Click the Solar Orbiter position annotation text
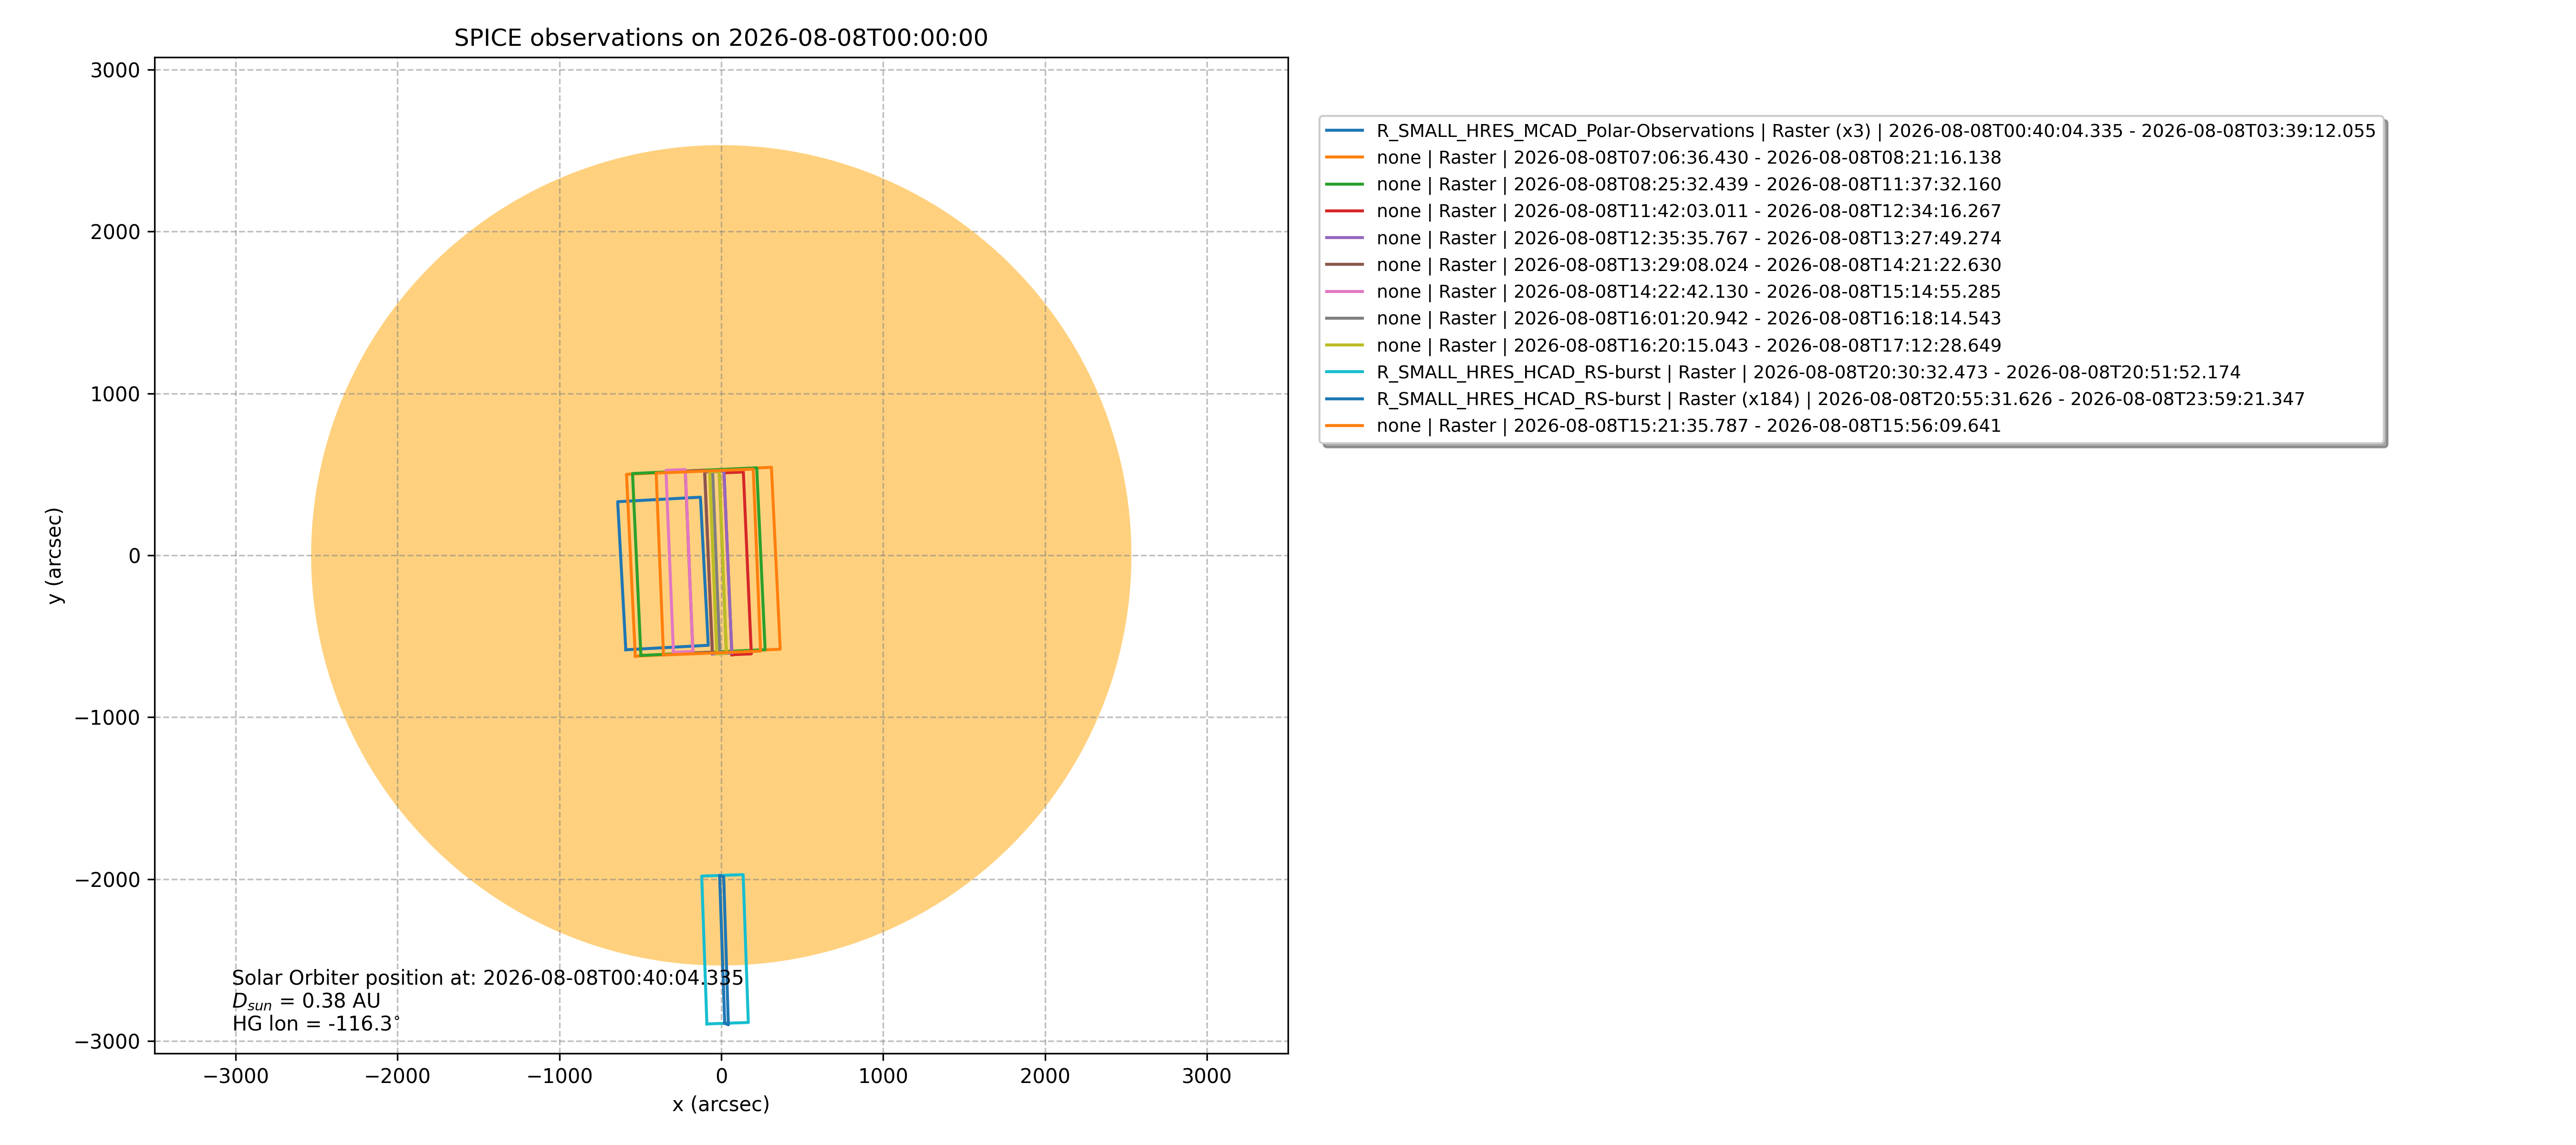The width and height of the screenshot is (2576, 1145). click(488, 978)
